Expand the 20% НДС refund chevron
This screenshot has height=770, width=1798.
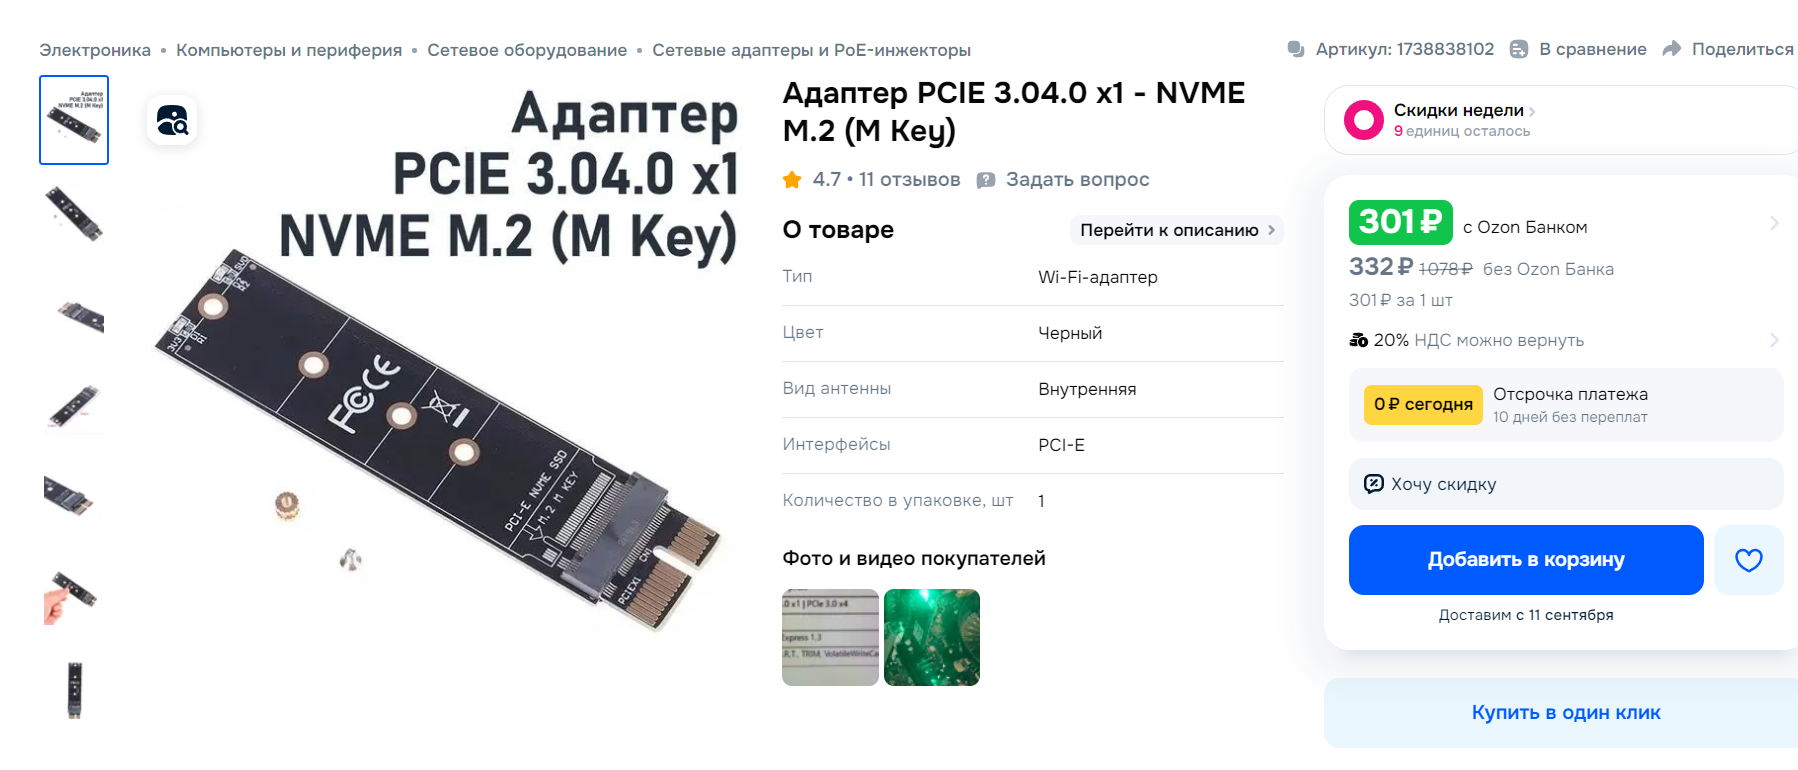pyautogui.click(x=1774, y=340)
